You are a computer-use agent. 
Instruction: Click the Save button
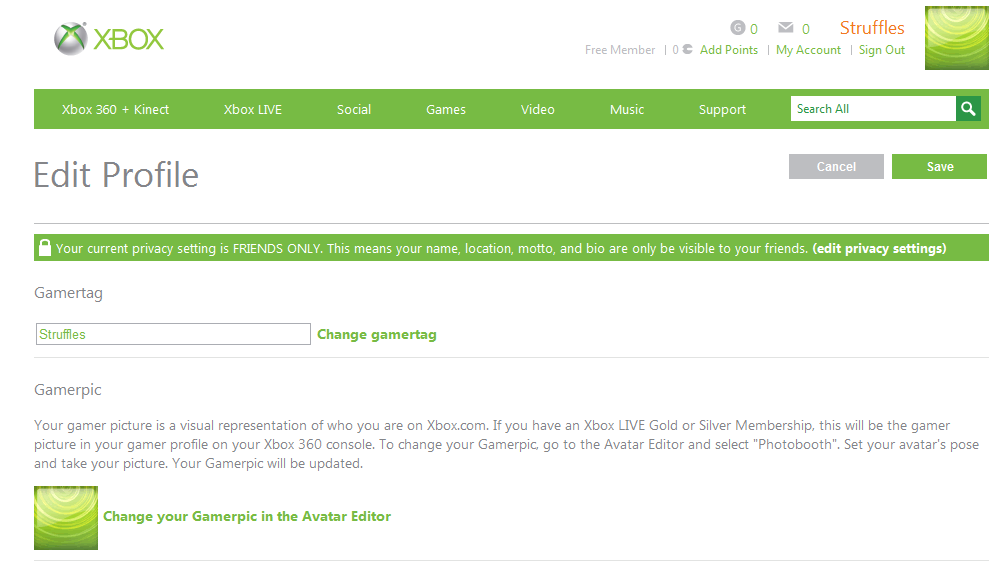click(939, 167)
